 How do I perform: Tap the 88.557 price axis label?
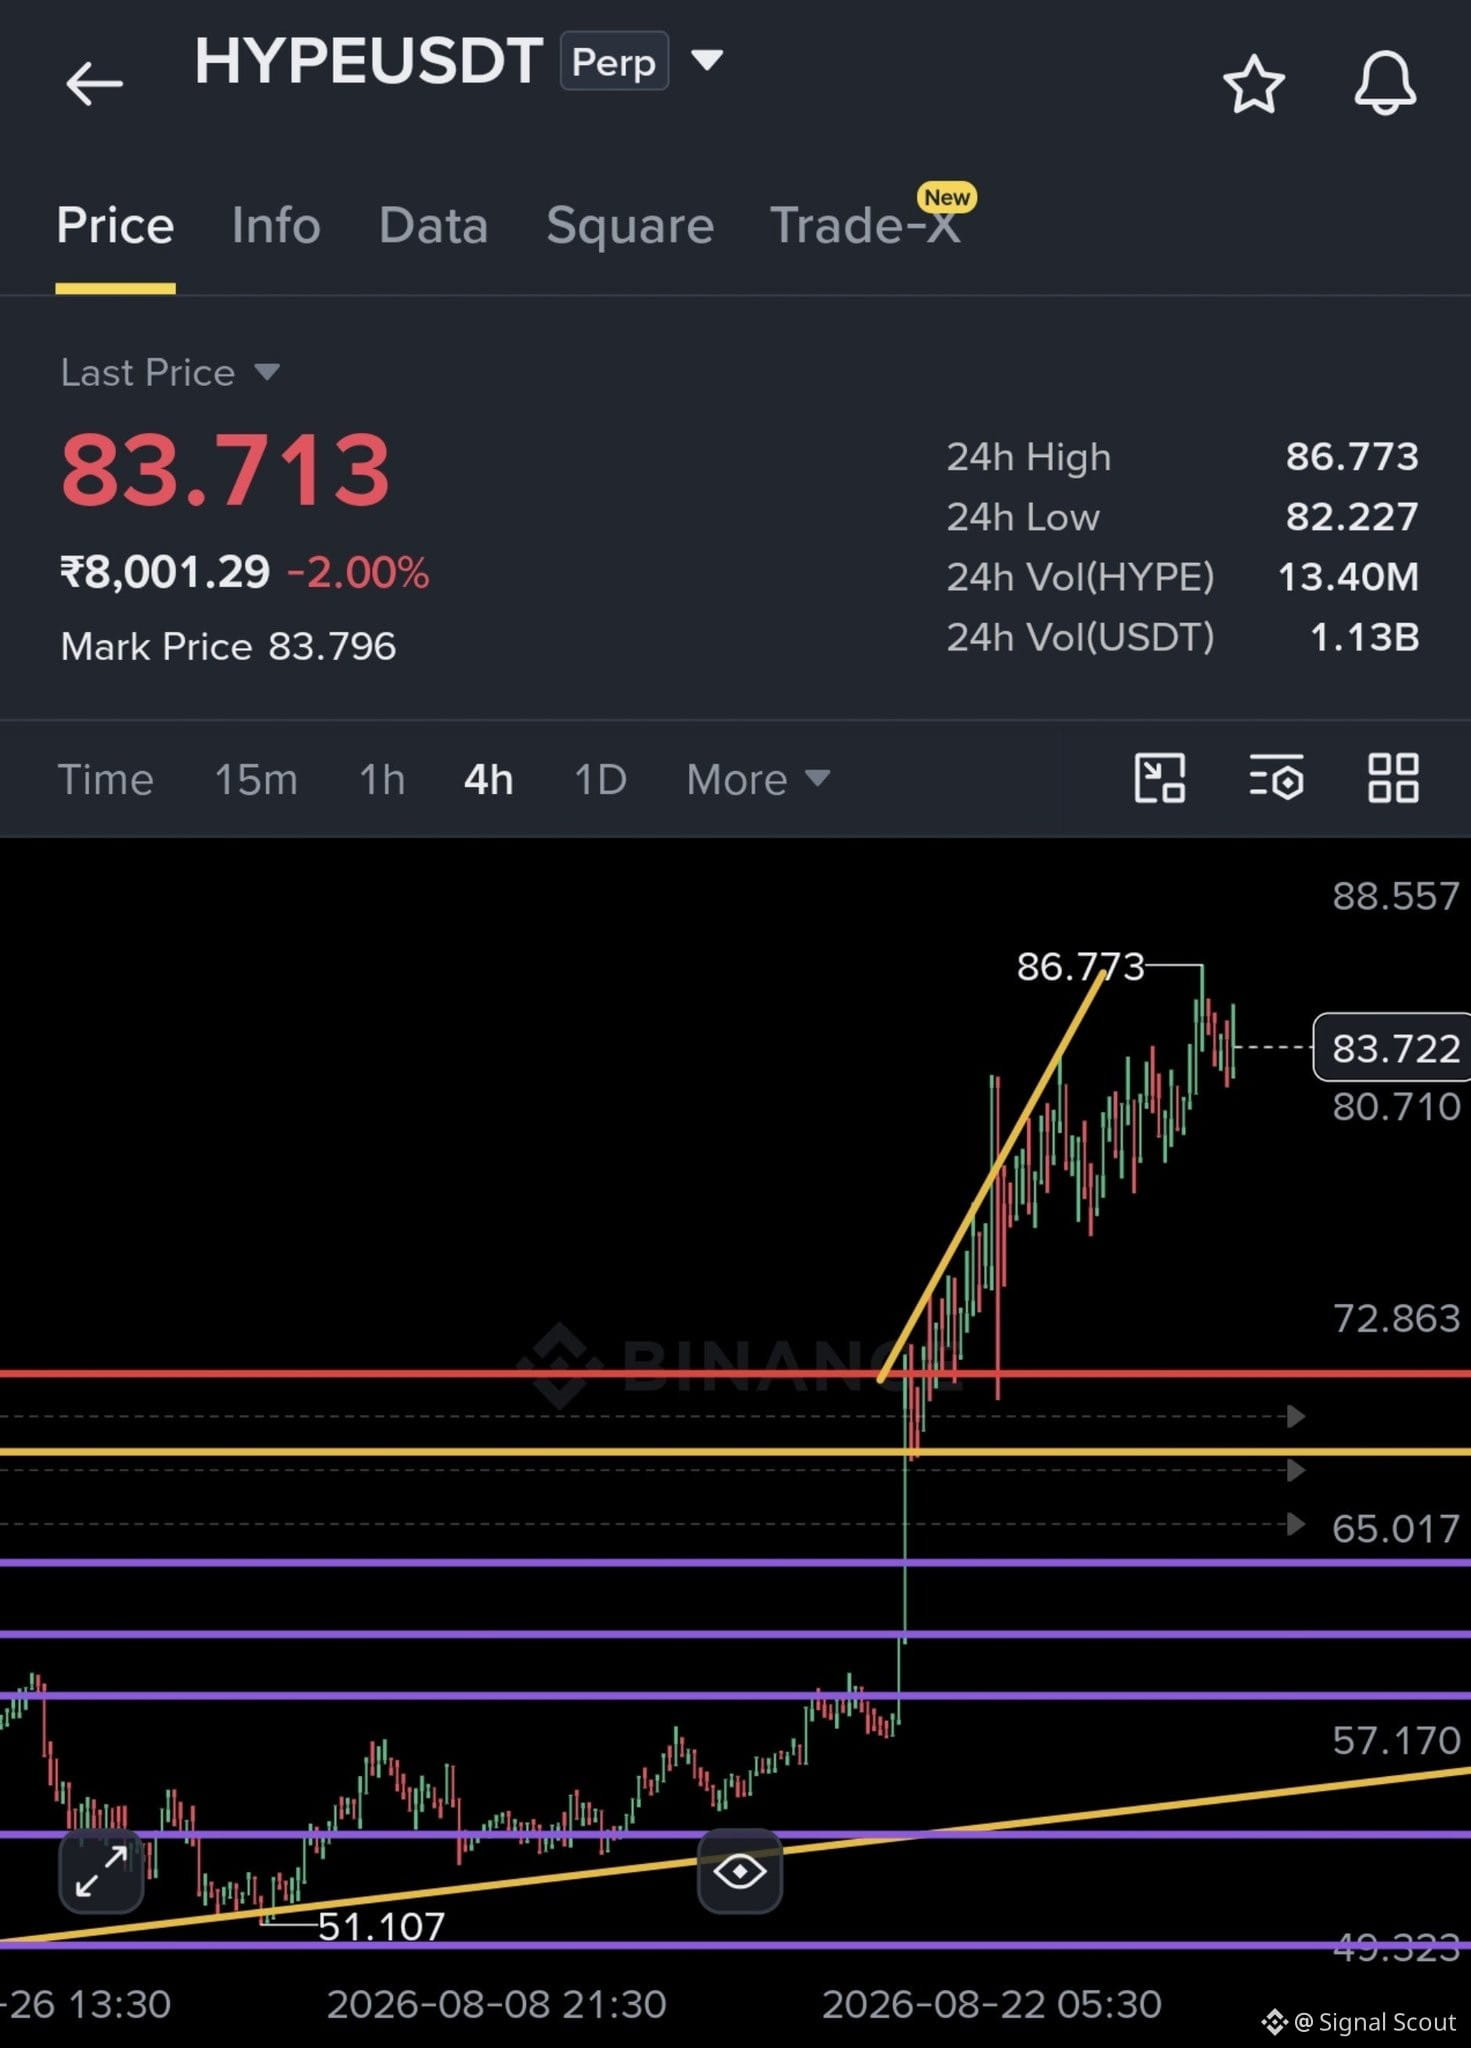coord(1395,896)
